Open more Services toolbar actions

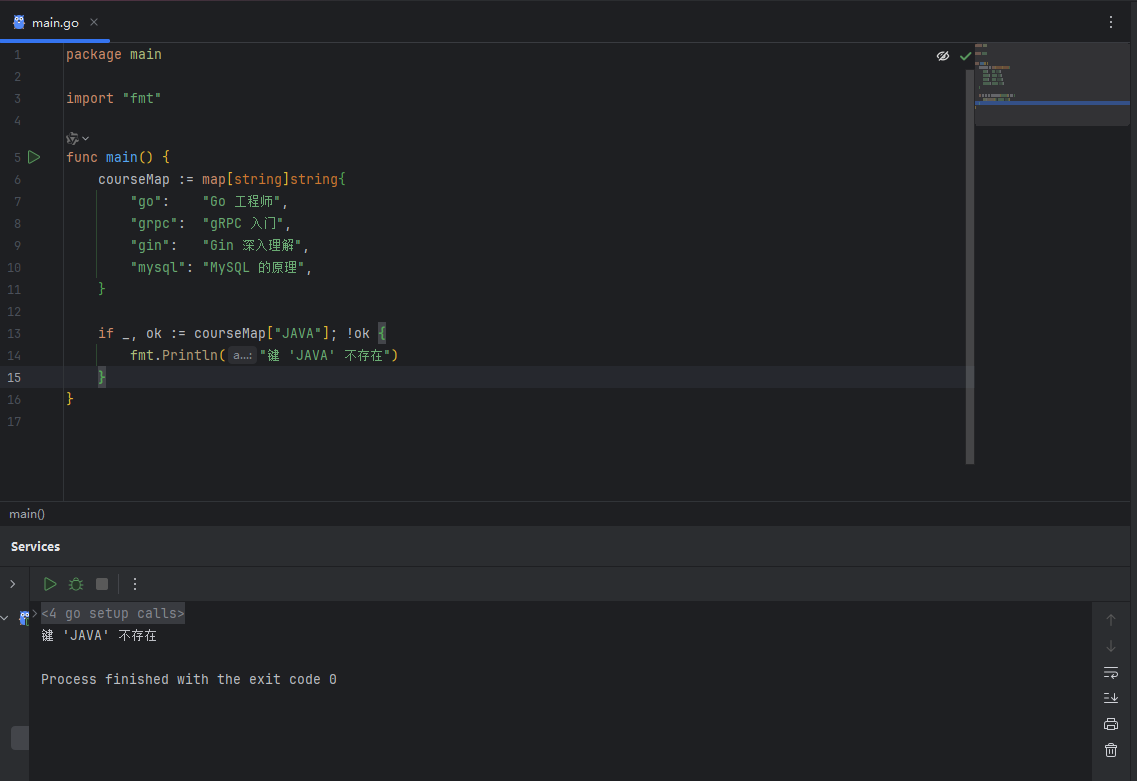135,584
